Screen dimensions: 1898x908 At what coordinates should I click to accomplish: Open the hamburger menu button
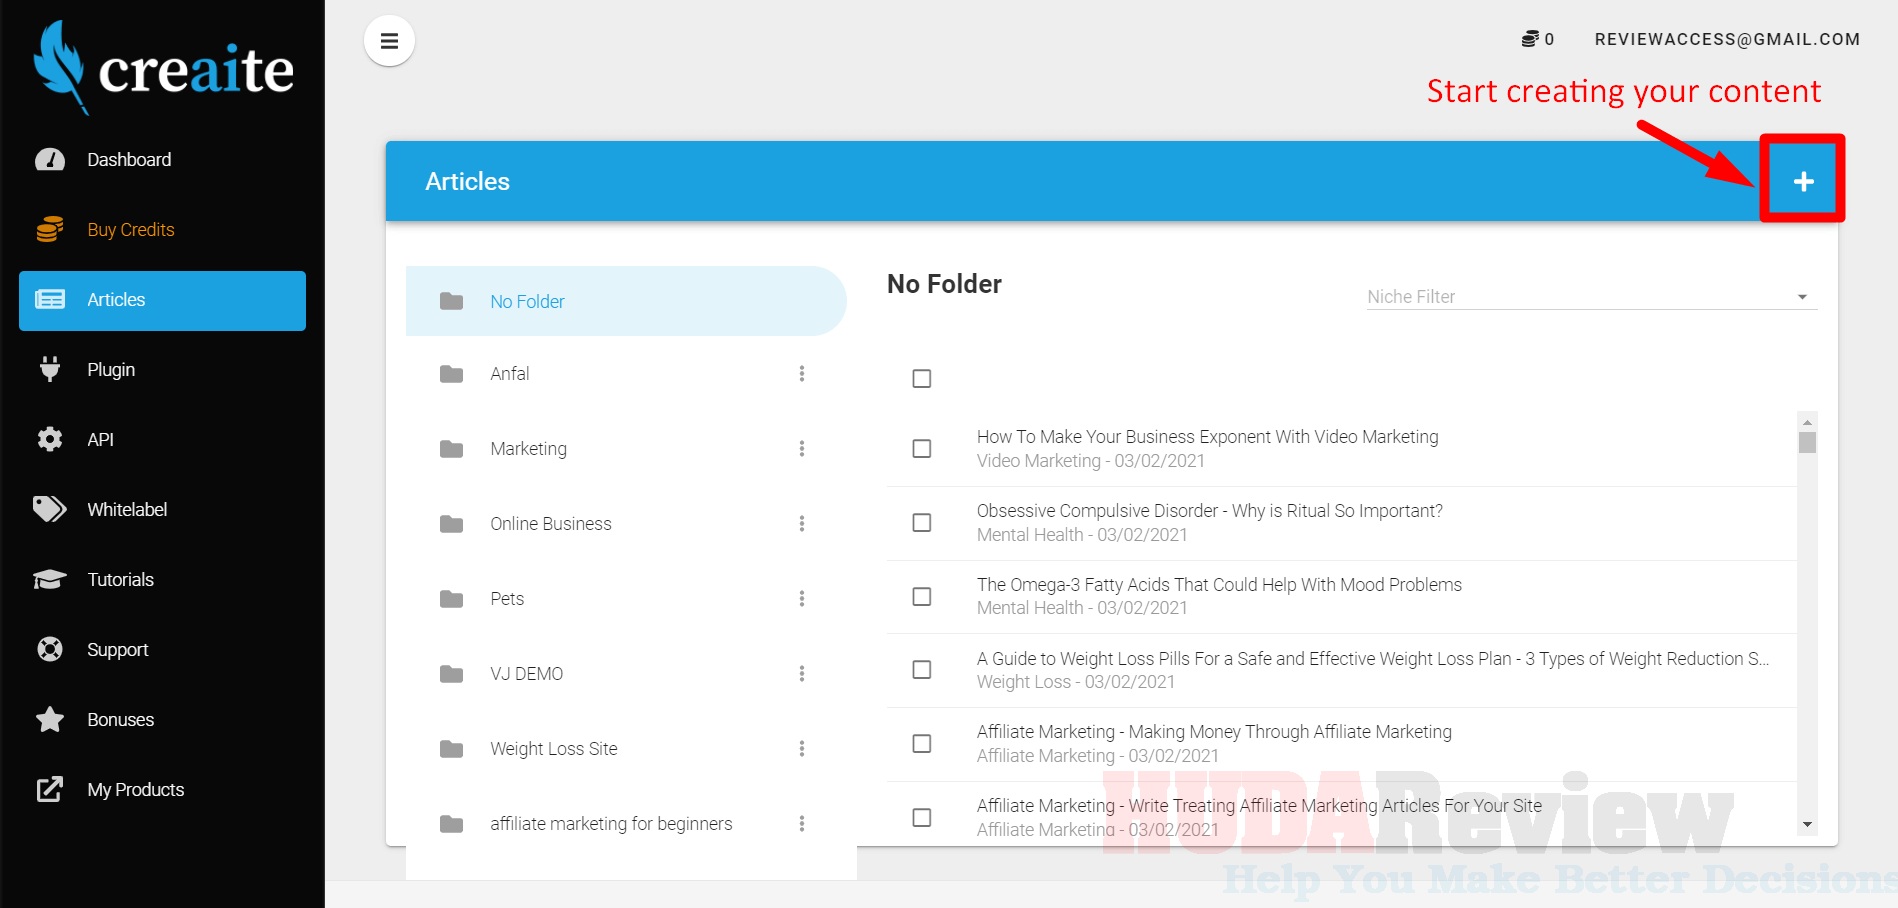(389, 41)
